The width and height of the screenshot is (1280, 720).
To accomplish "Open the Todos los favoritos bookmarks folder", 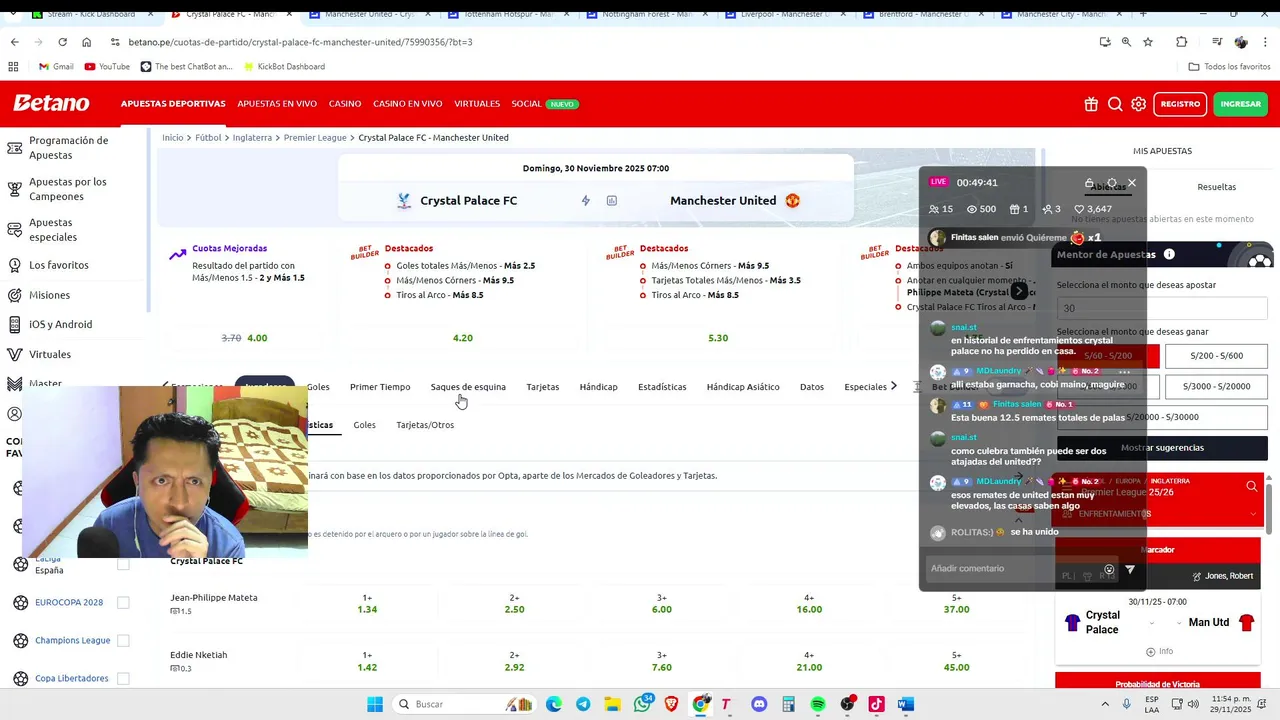I will click(x=1229, y=67).
